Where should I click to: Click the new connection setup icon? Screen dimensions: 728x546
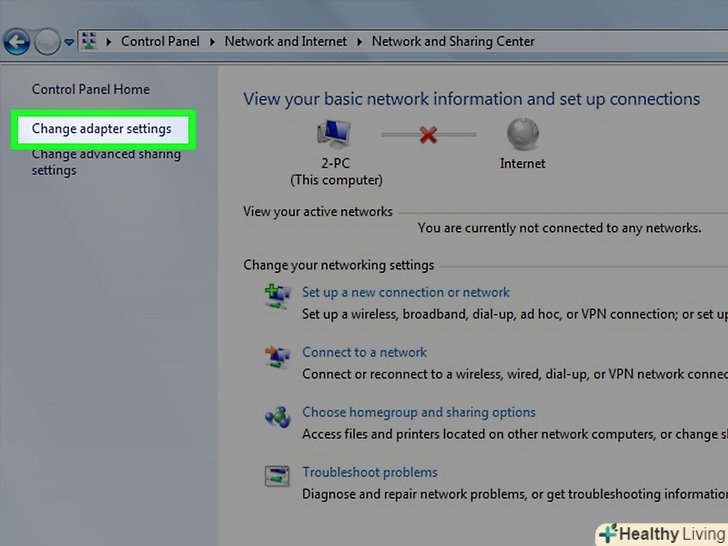coord(278,297)
